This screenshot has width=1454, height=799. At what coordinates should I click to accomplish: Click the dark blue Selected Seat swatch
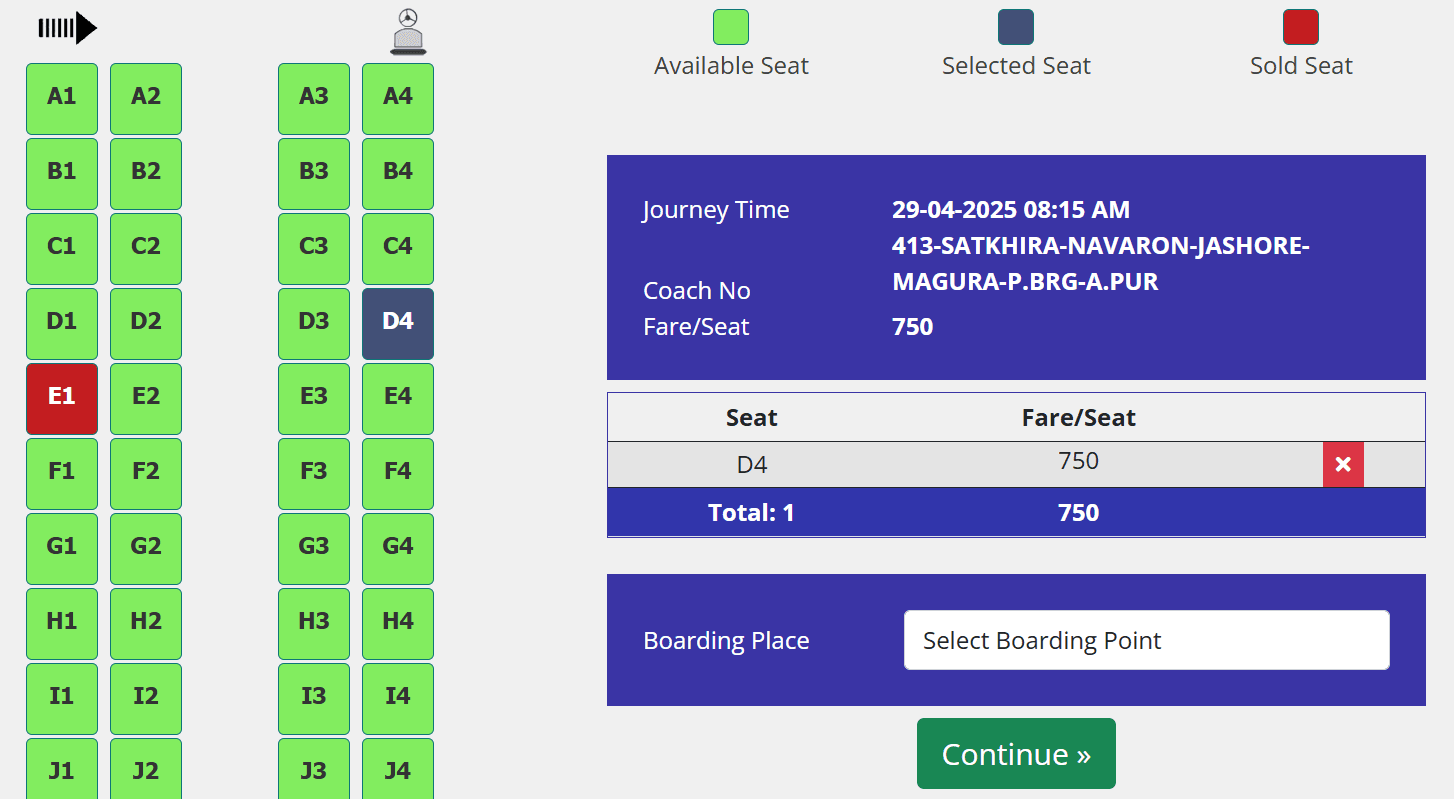point(1016,27)
